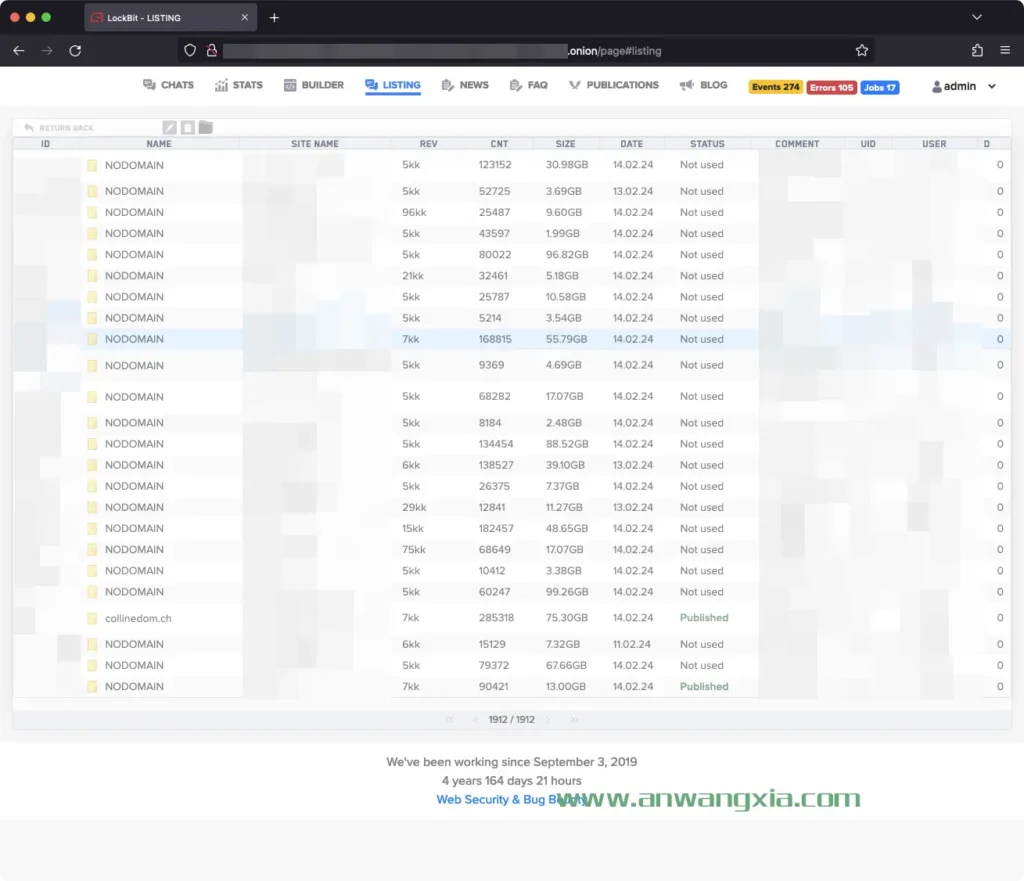Sort by the UID column header
The height and width of the screenshot is (881, 1024).
tap(868, 144)
